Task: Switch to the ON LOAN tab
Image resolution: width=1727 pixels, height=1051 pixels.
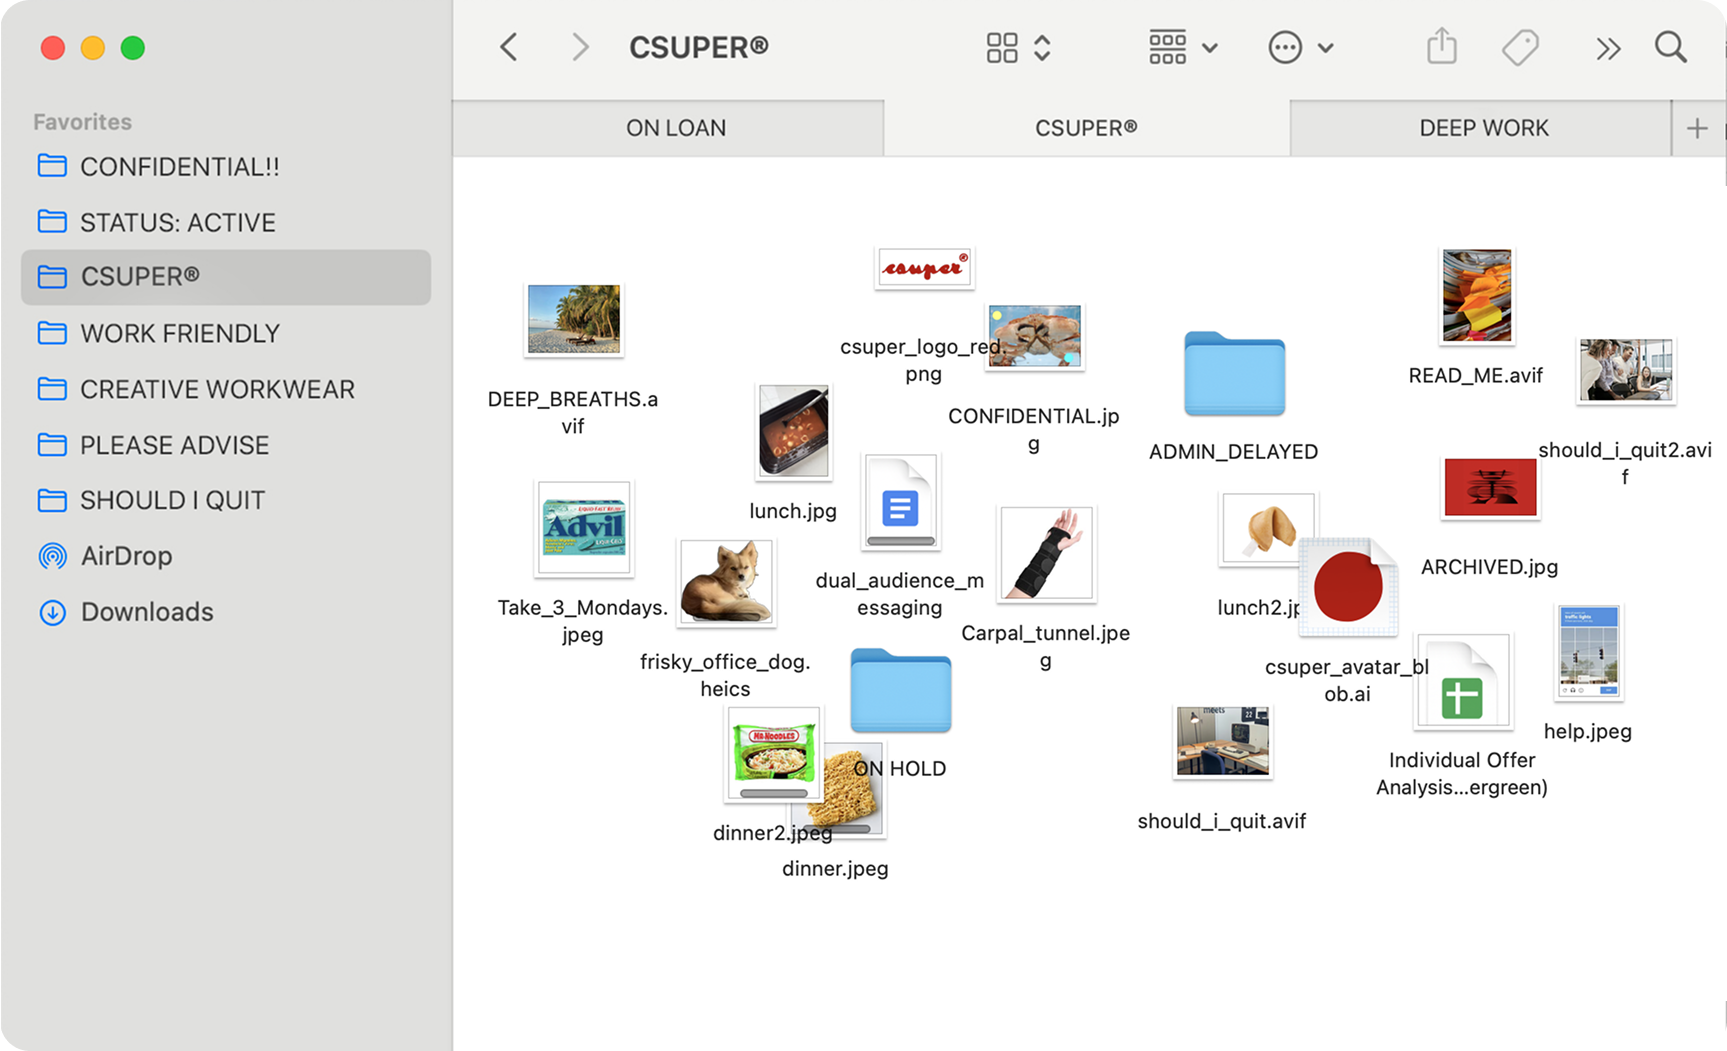Action: [675, 128]
